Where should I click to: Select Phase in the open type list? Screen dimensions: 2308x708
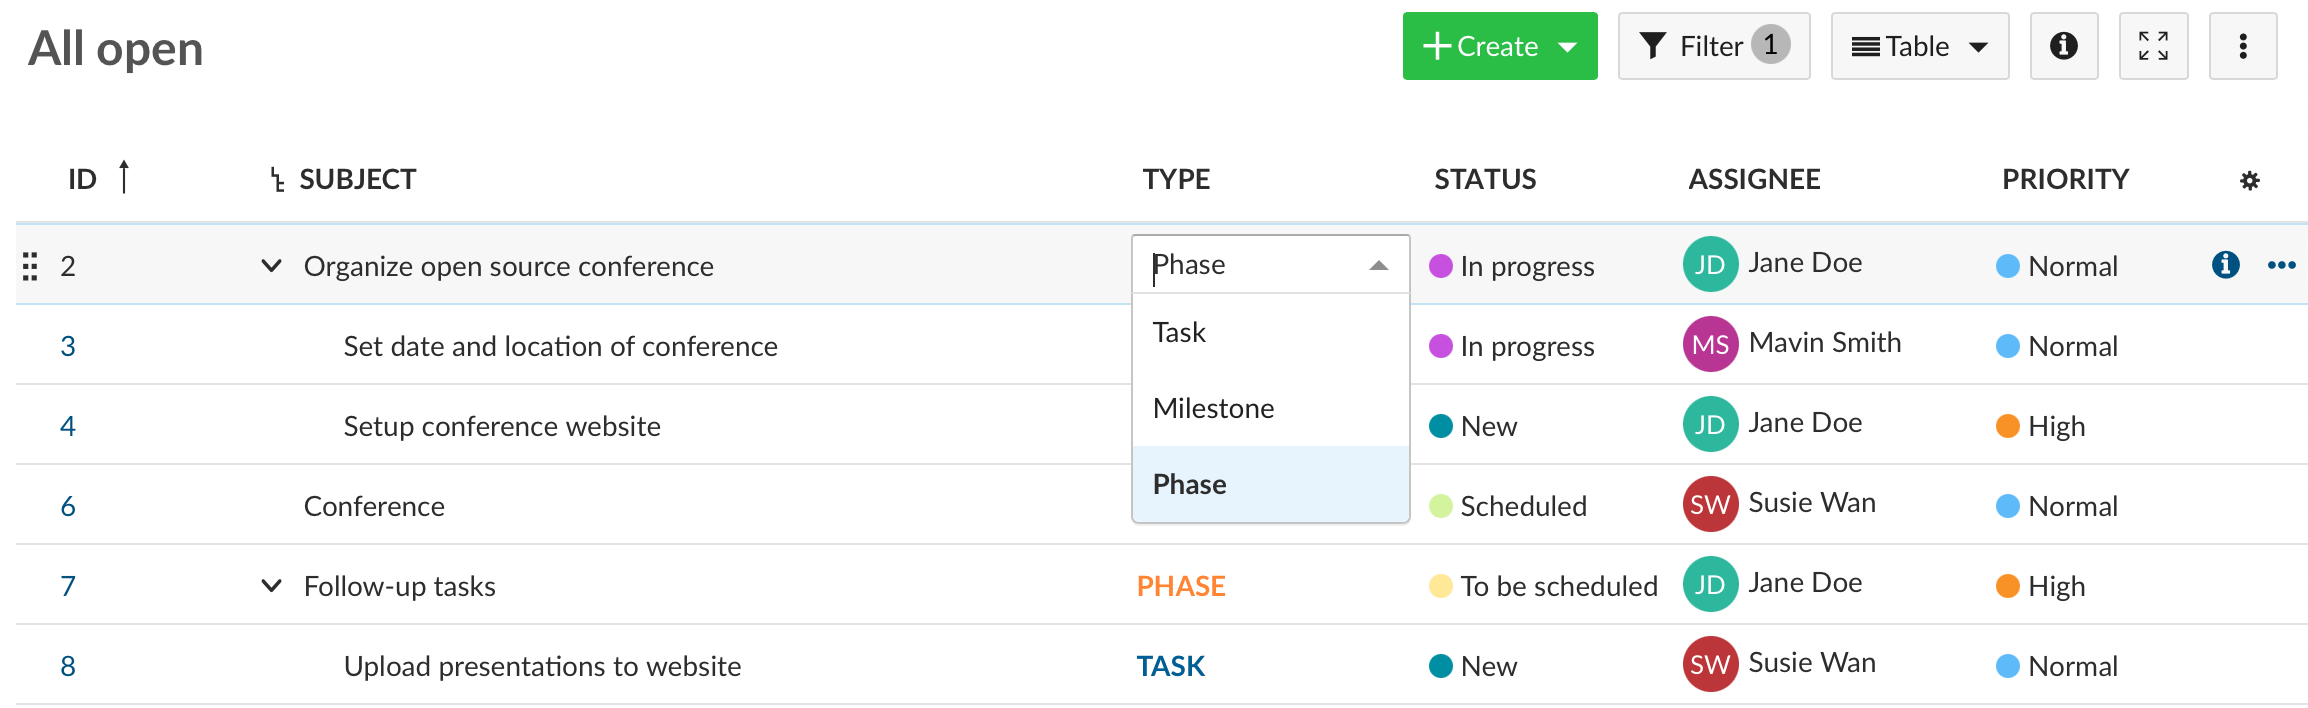(x=1189, y=483)
